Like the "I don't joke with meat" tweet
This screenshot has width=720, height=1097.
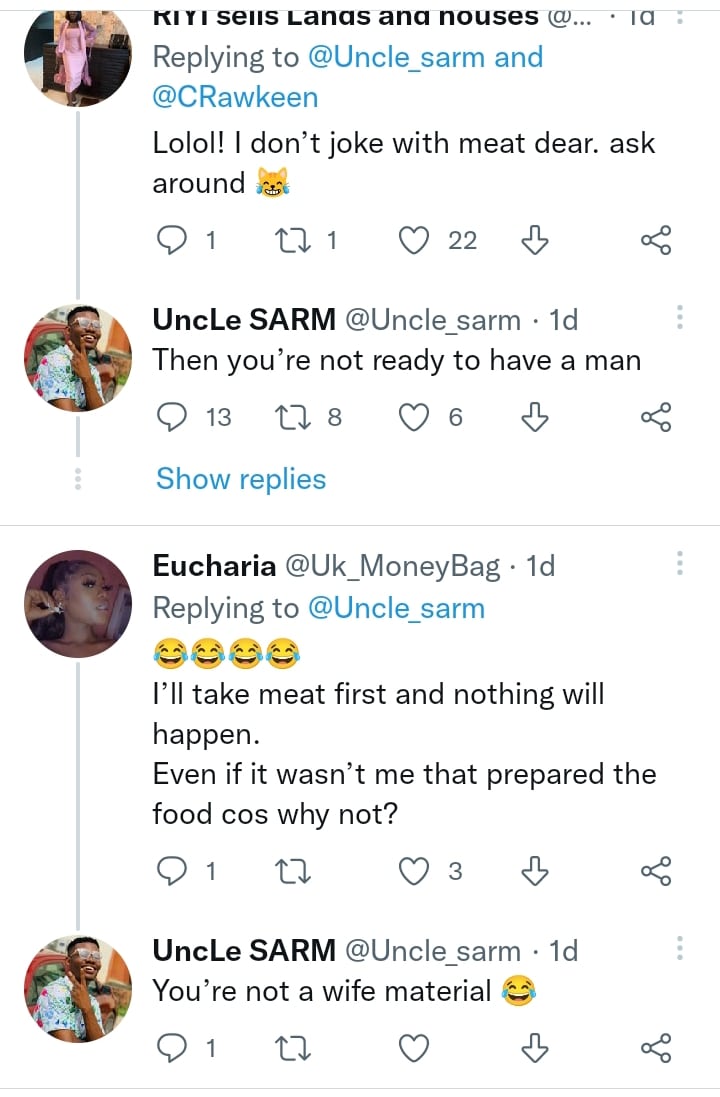[x=413, y=240]
